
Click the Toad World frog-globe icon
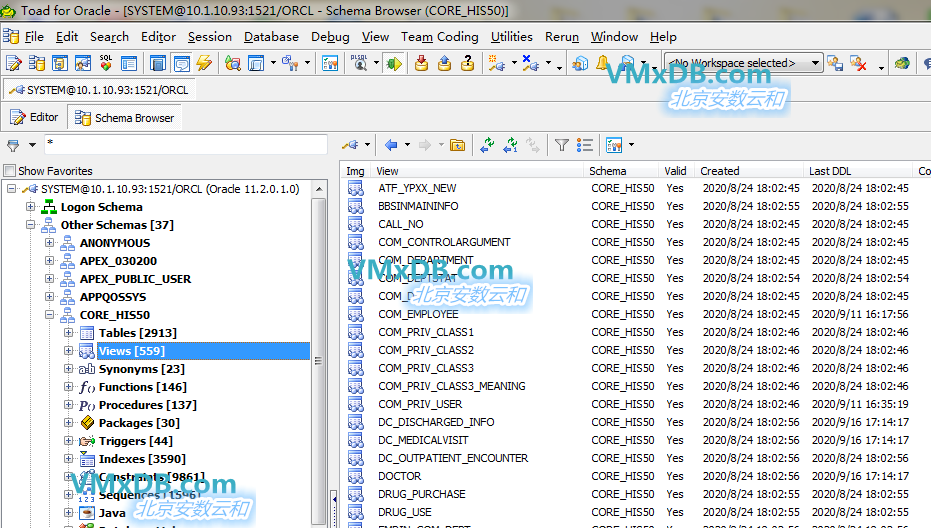(x=902, y=63)
